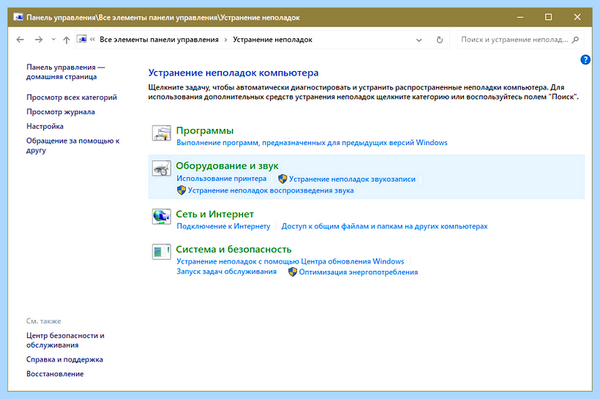
Task: Open Центр безопасности и обслуживания
Action: click(65, 340)
